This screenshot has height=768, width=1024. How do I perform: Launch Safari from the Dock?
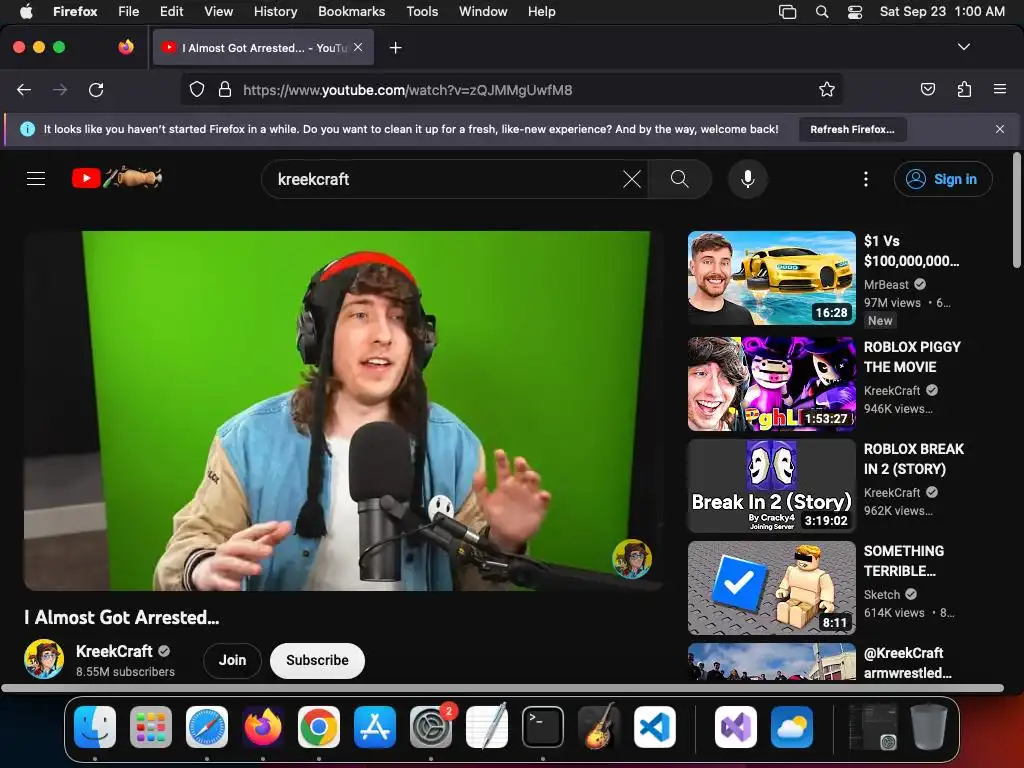(x=207, y=727)
